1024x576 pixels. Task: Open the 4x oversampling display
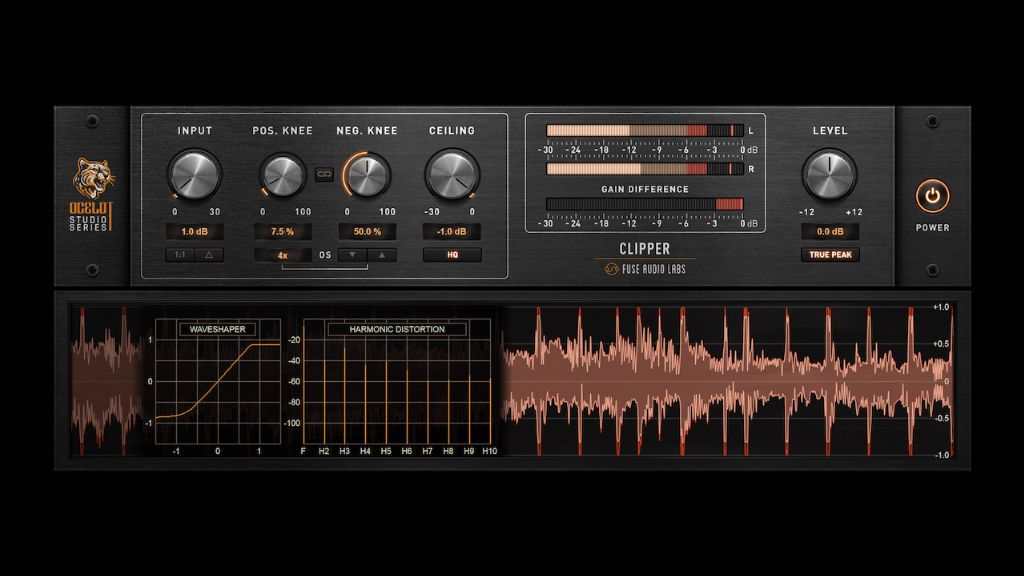point(282,255)
